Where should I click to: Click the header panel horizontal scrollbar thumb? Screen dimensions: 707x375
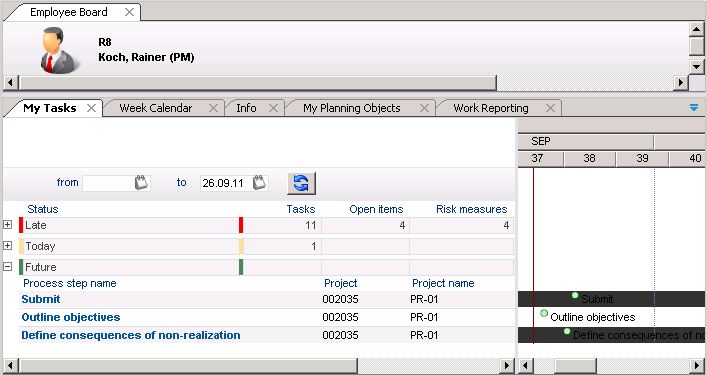pyautogui.click(x=257, y=82)
